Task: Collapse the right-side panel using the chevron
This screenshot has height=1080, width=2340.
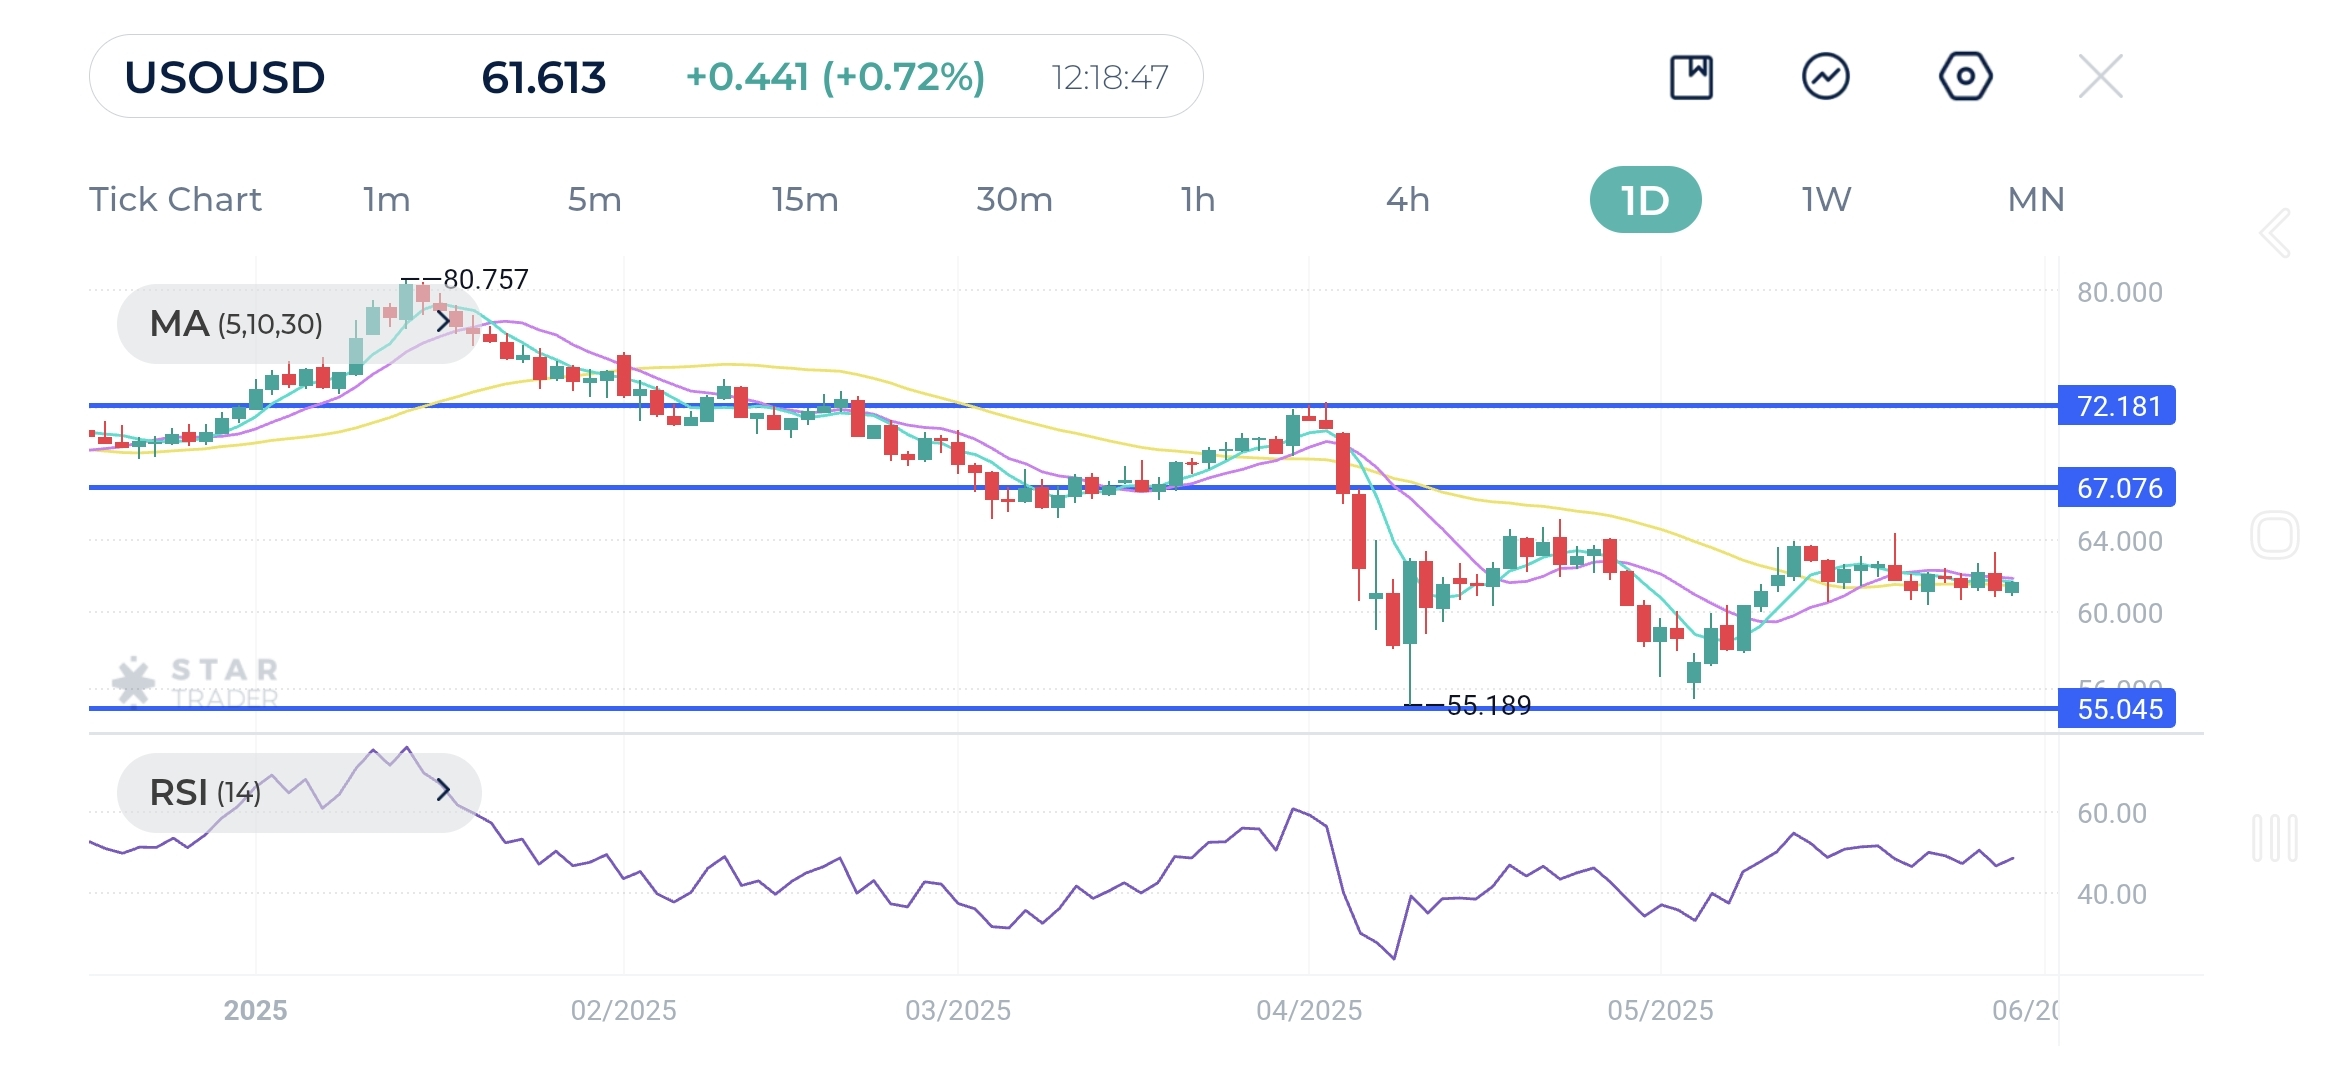Action: pos(2274,232)
